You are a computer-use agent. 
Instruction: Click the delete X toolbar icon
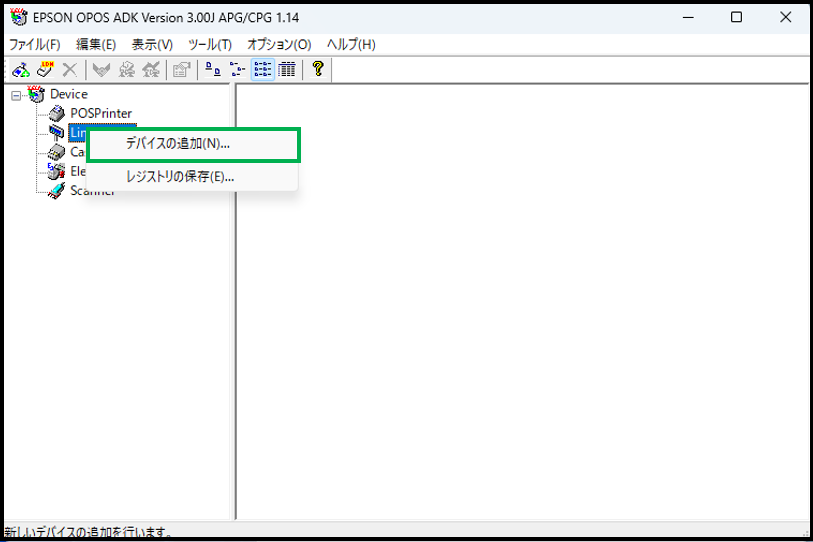pos(69,69)
